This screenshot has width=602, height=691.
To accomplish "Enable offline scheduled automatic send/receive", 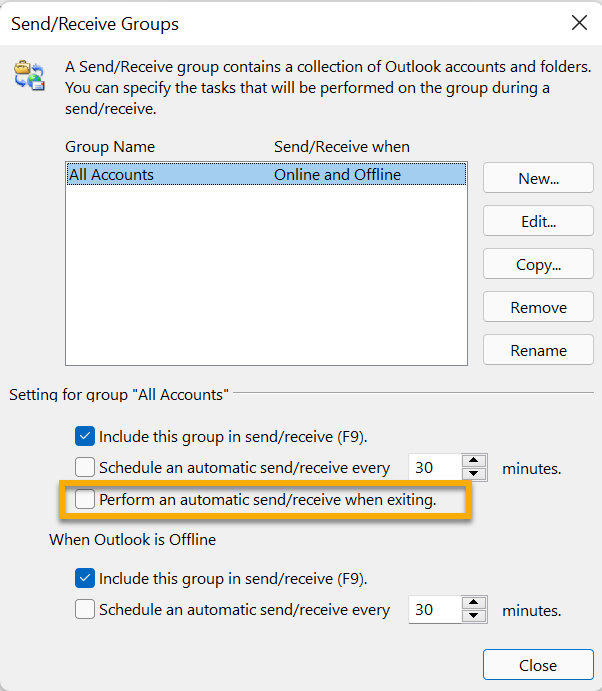I will 85,609.
